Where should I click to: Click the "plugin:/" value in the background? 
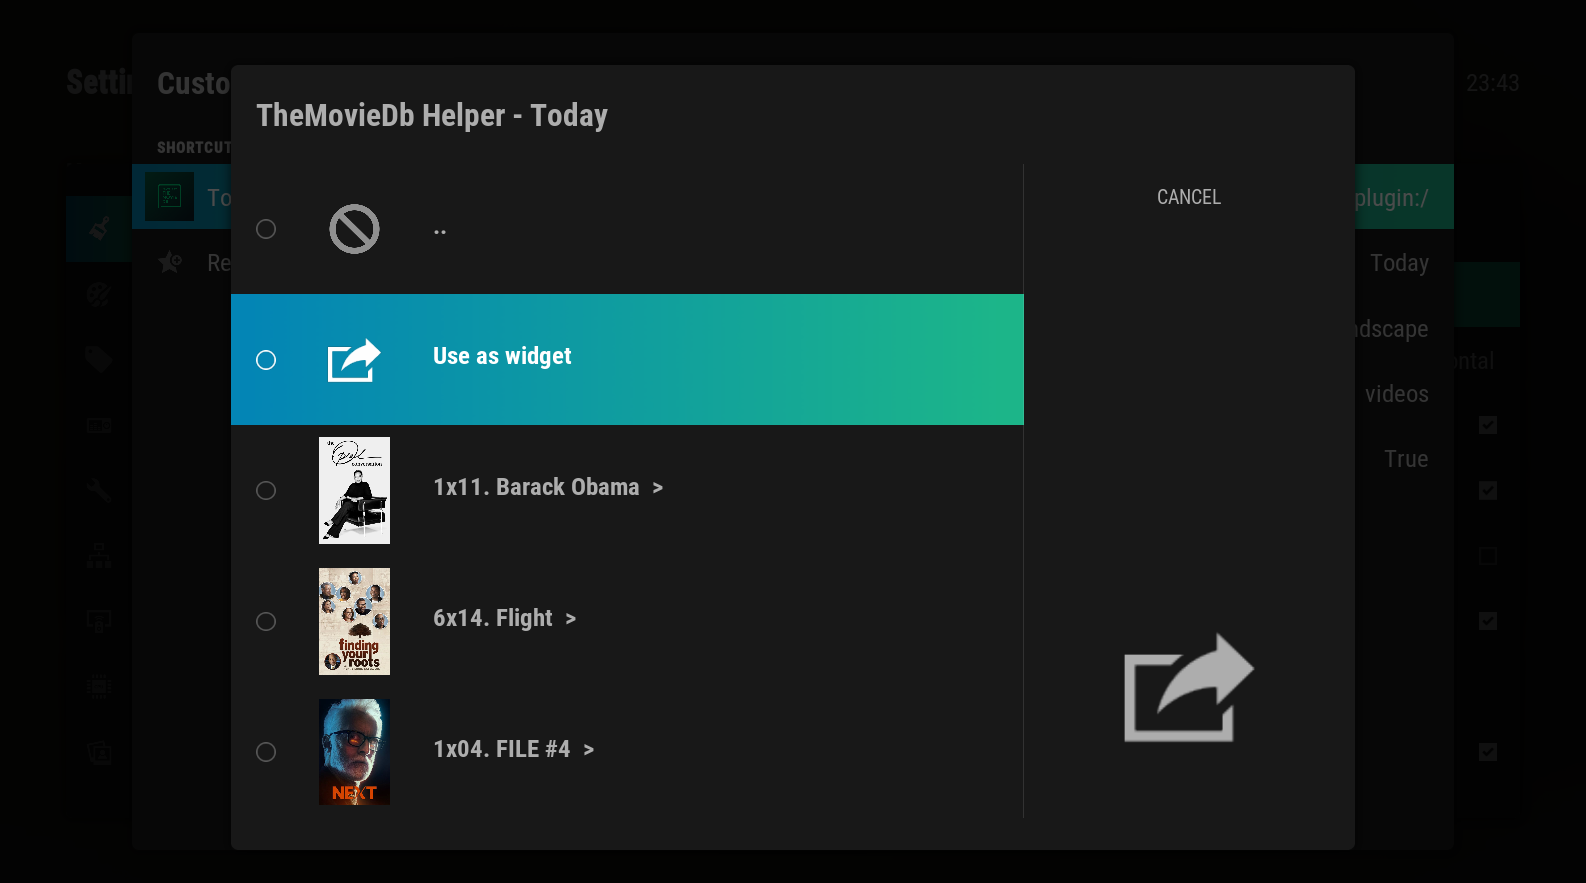[x=1391, y=198]
